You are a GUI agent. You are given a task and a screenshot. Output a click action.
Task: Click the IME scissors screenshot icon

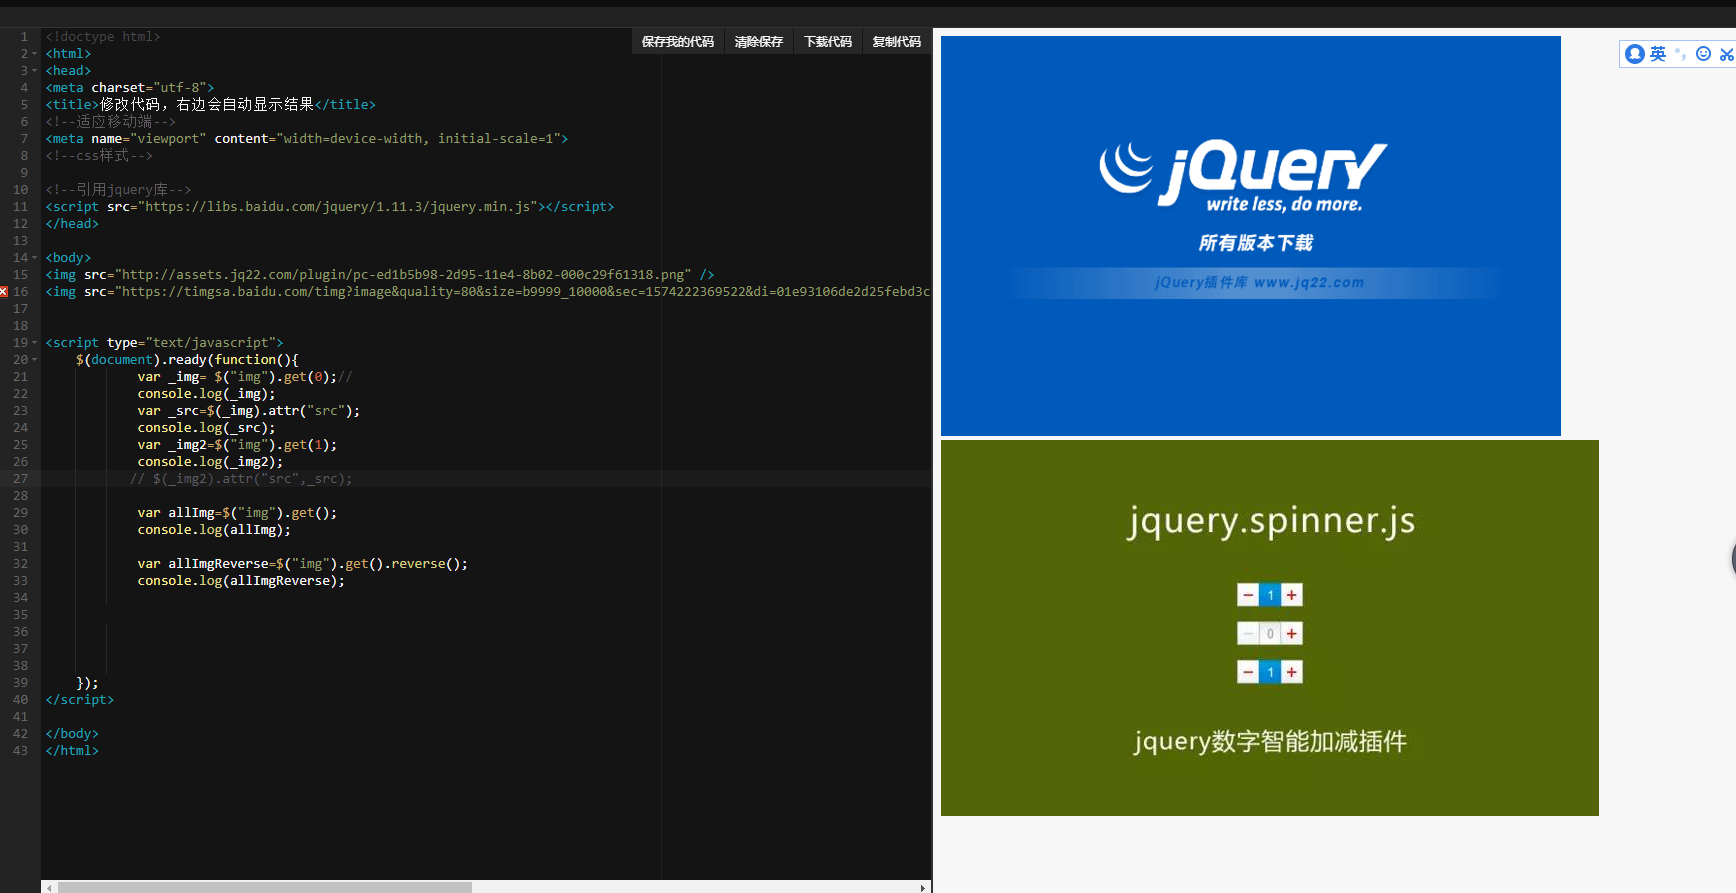[1726, 54]
